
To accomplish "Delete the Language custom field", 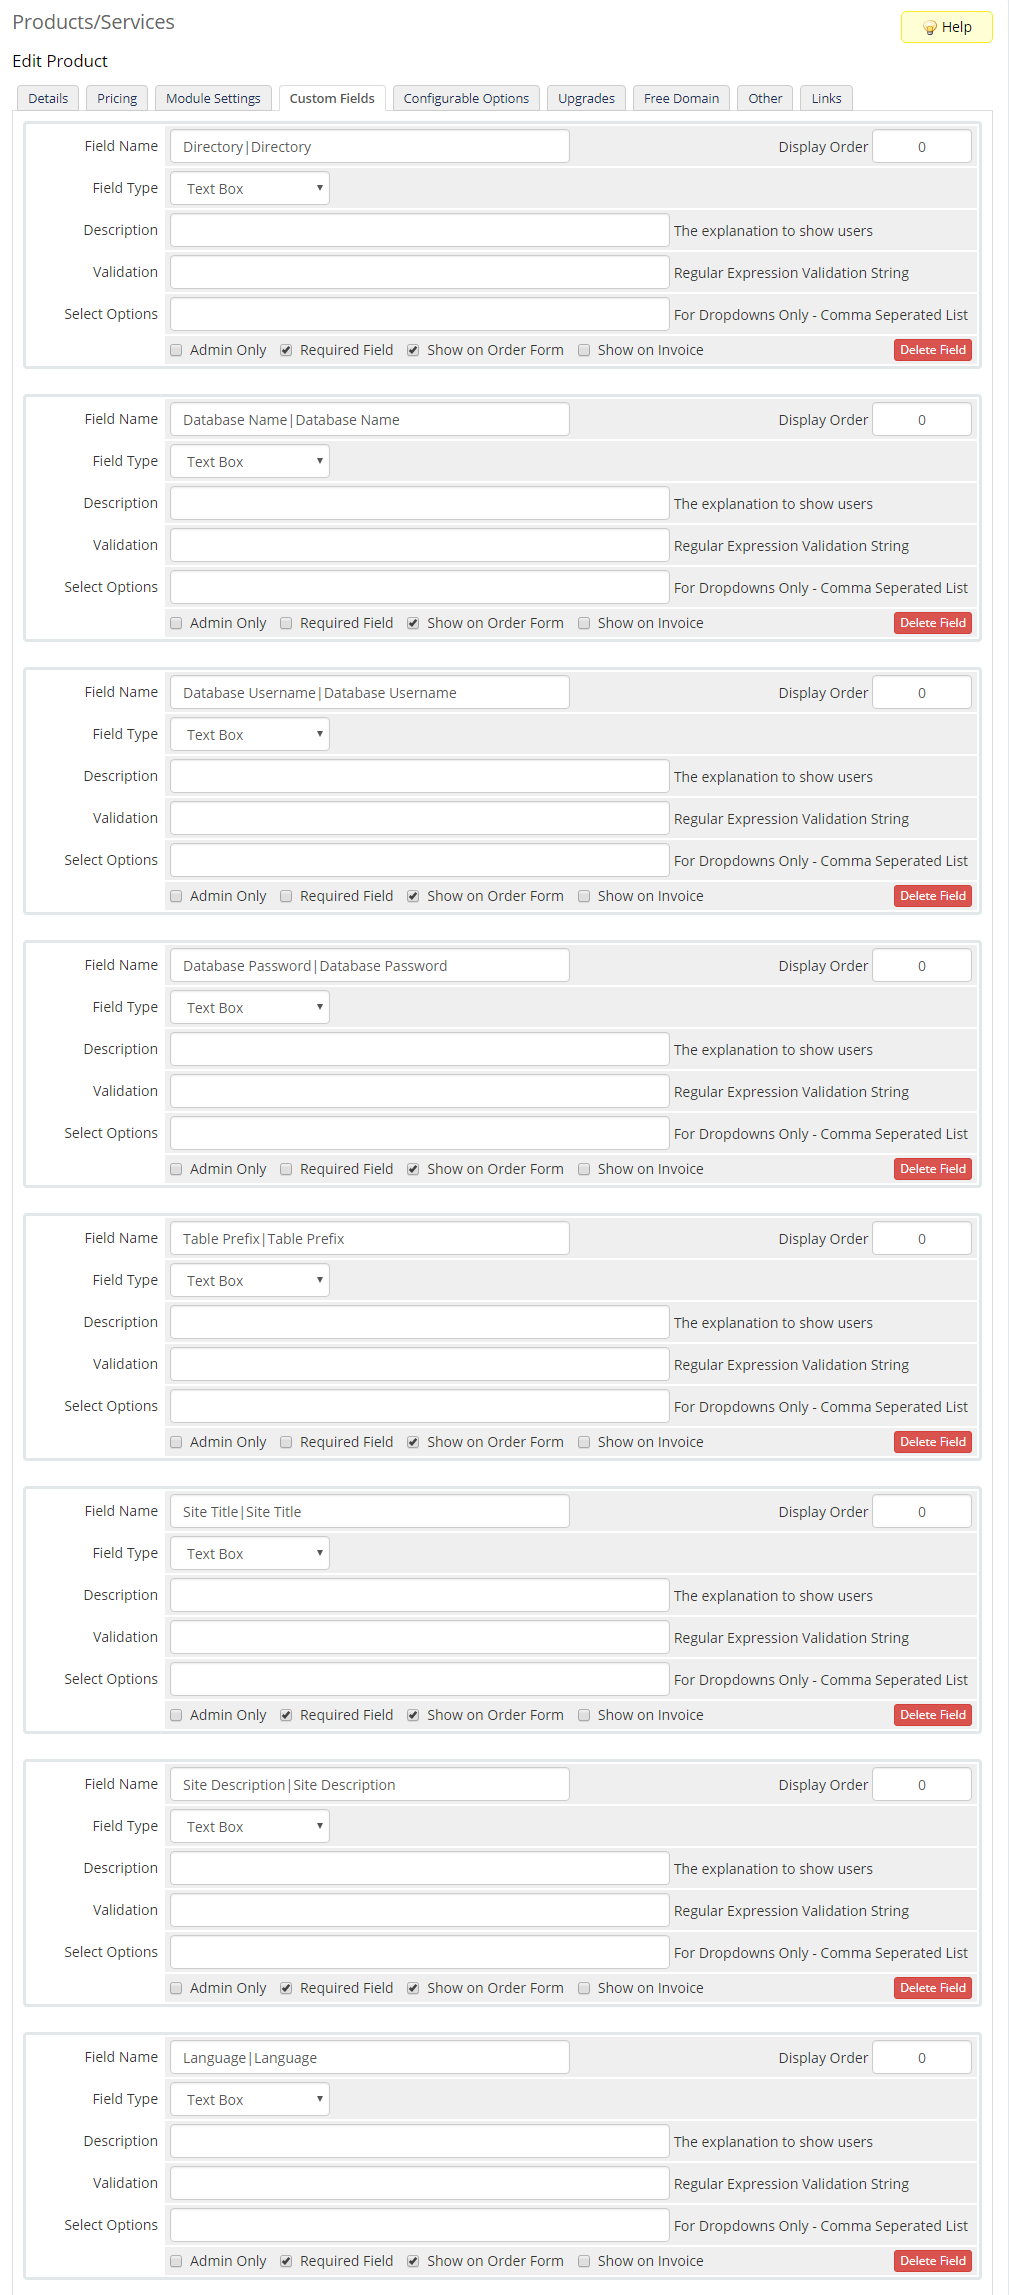I will coord(932,2261).
